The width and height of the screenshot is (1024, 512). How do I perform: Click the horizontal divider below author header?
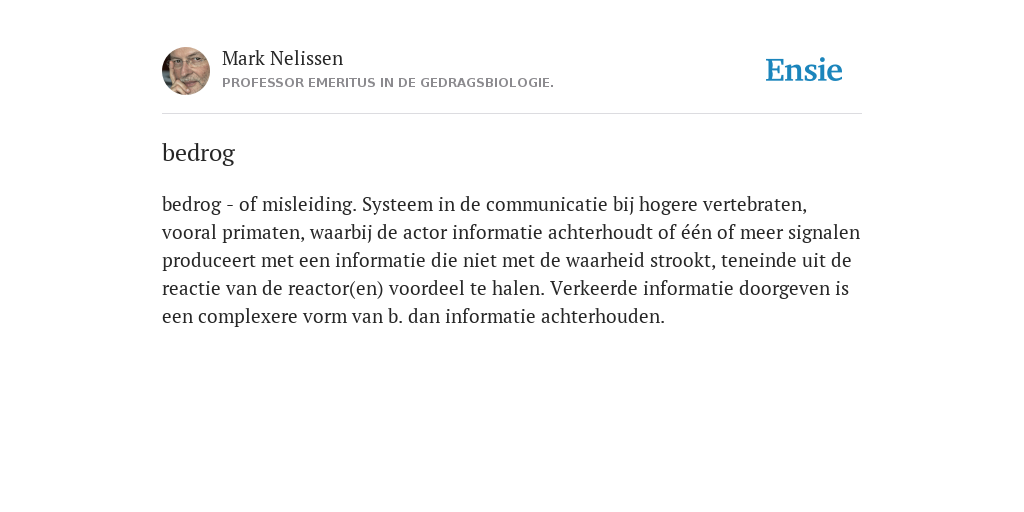[512, 114]
